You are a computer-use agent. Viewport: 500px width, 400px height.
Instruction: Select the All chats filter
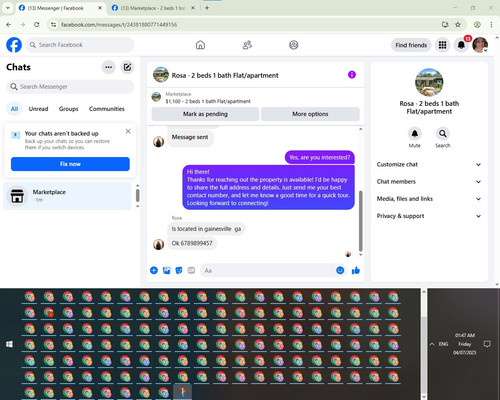point(14,109)
